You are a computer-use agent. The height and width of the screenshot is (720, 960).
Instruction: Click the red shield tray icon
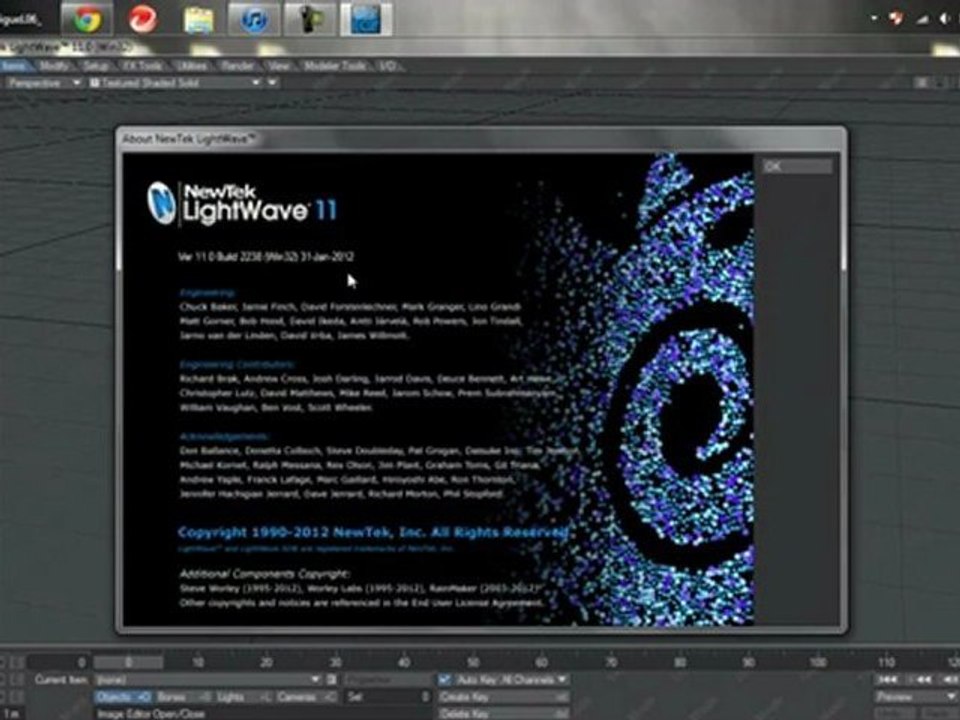click(x=896, y=19)
